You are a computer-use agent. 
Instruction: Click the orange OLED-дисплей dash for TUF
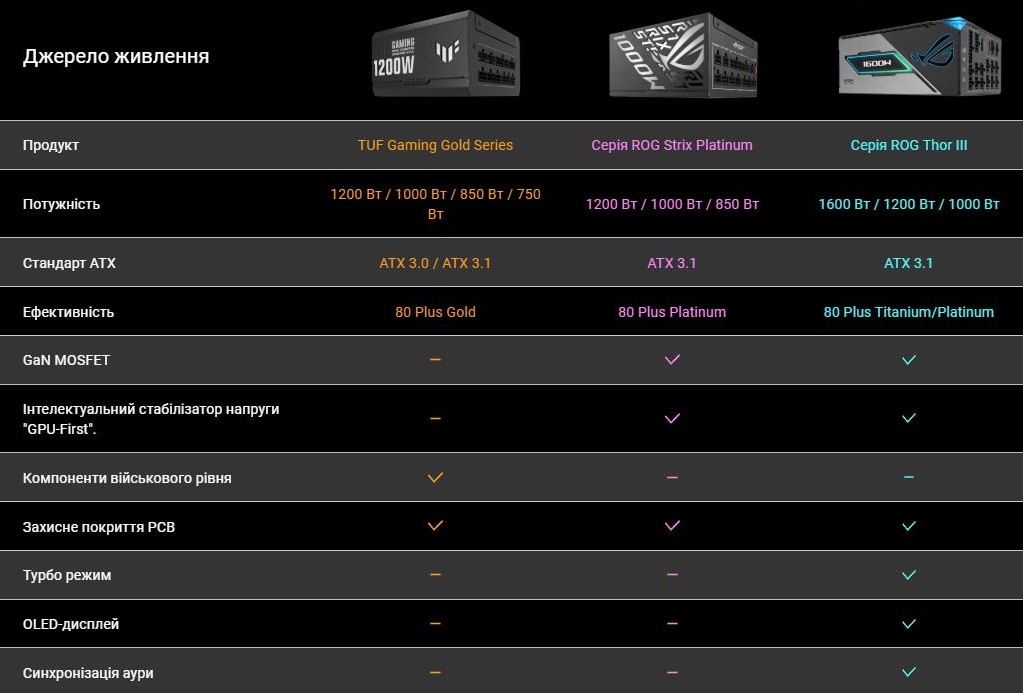(435, 624)
